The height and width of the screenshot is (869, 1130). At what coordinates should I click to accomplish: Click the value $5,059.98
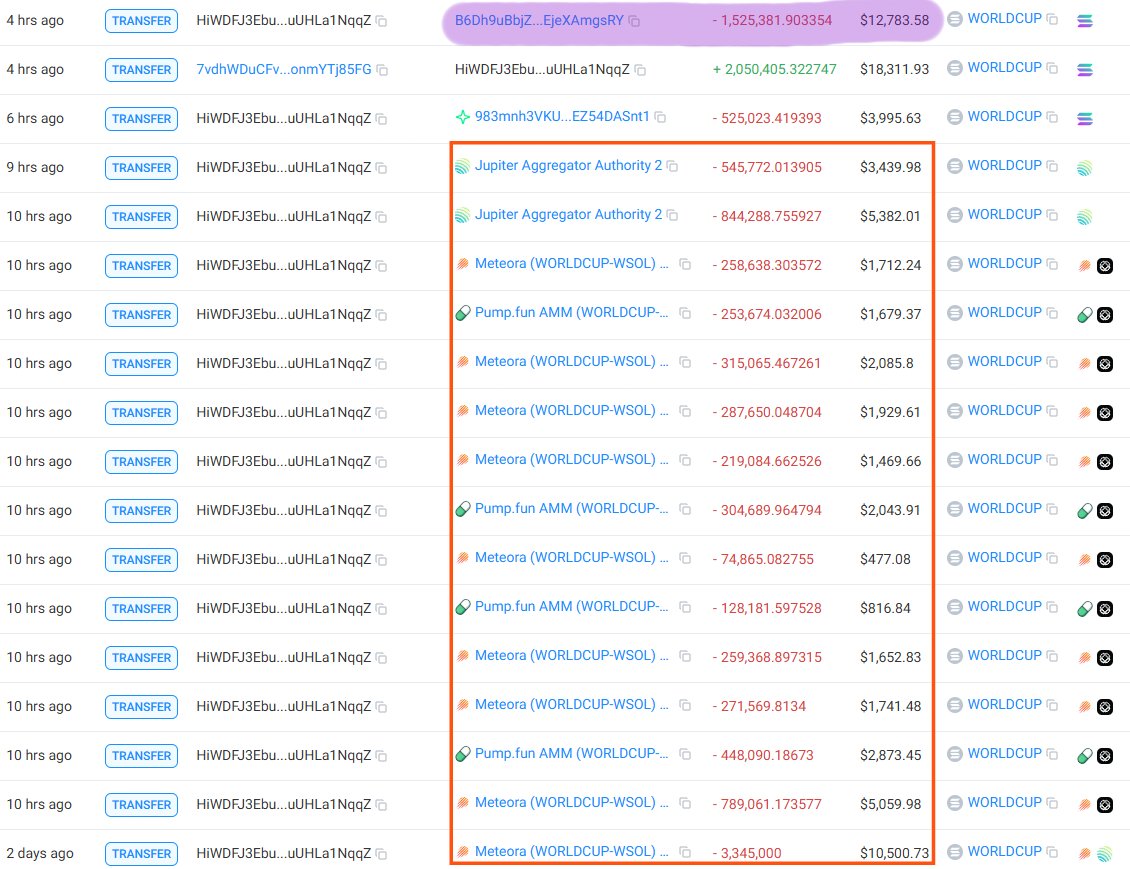click(890, 804)
